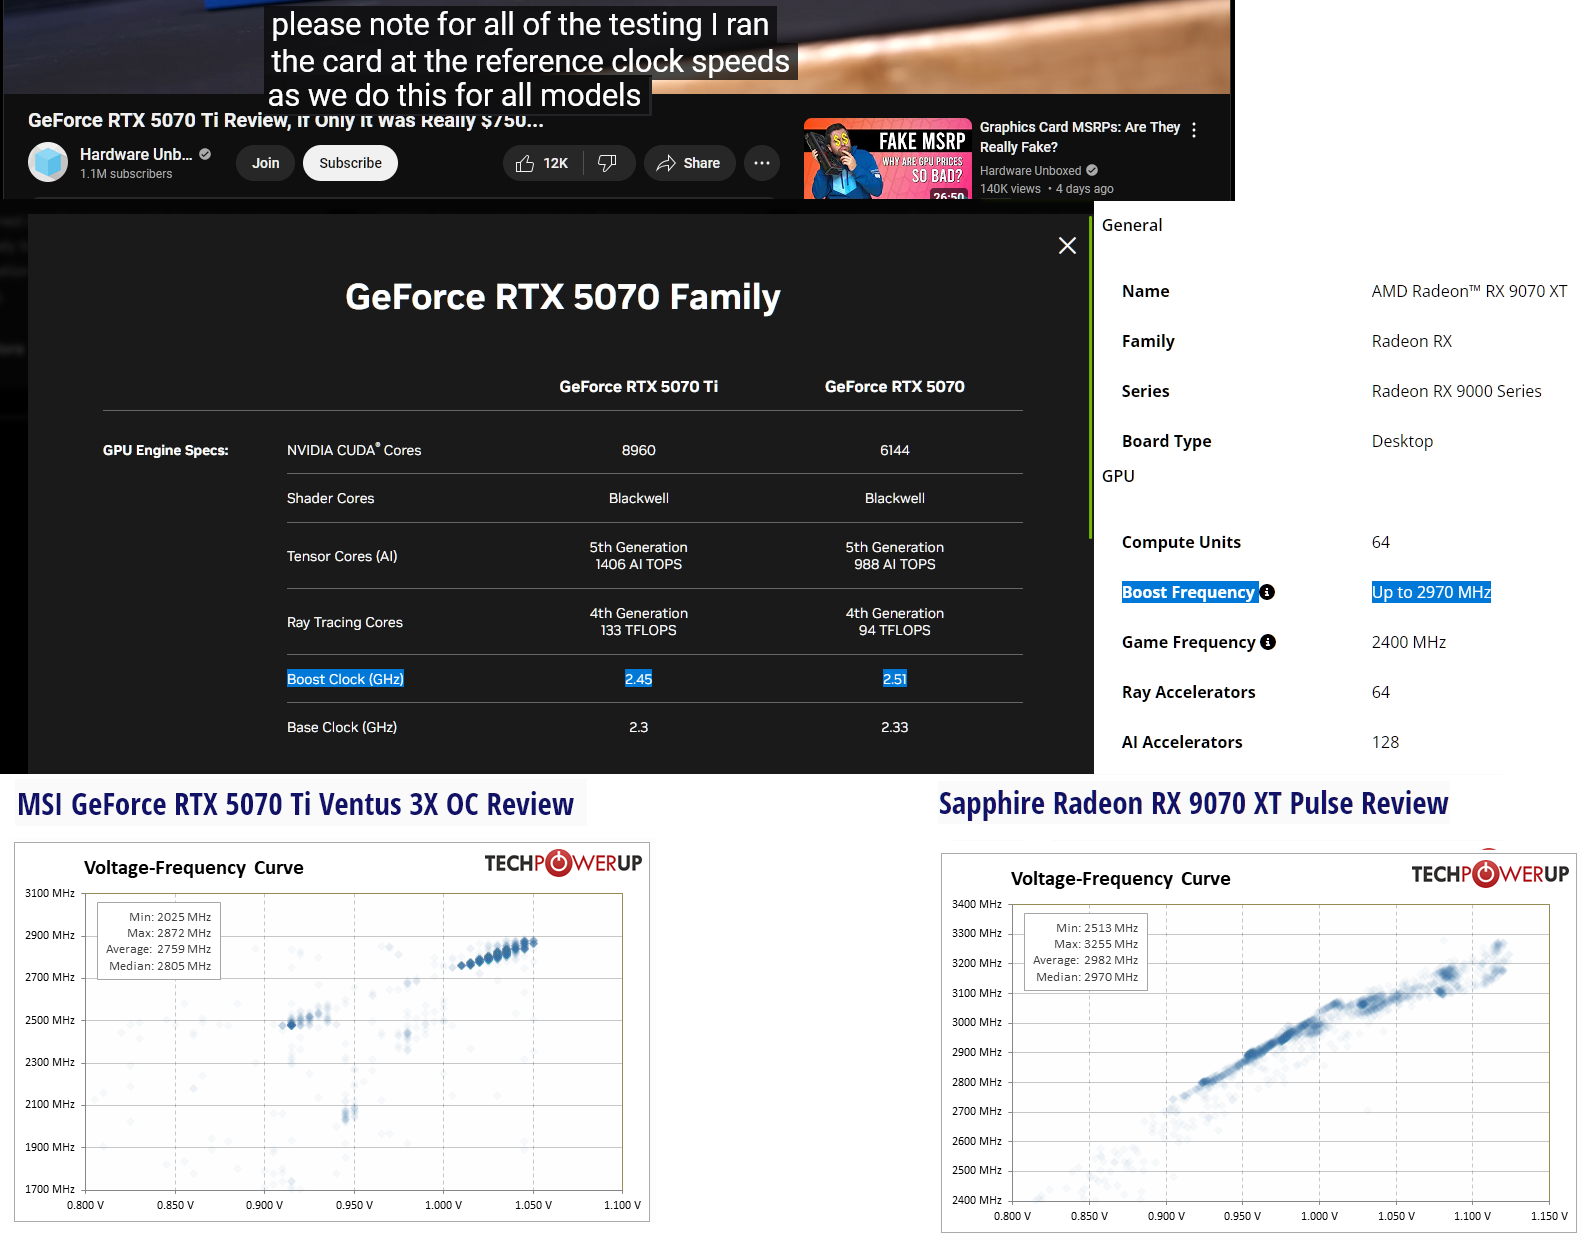Click the '1.1M subscribers' count
The height and width of the screenshot is (1240, 1591).
tap(126, 174)
